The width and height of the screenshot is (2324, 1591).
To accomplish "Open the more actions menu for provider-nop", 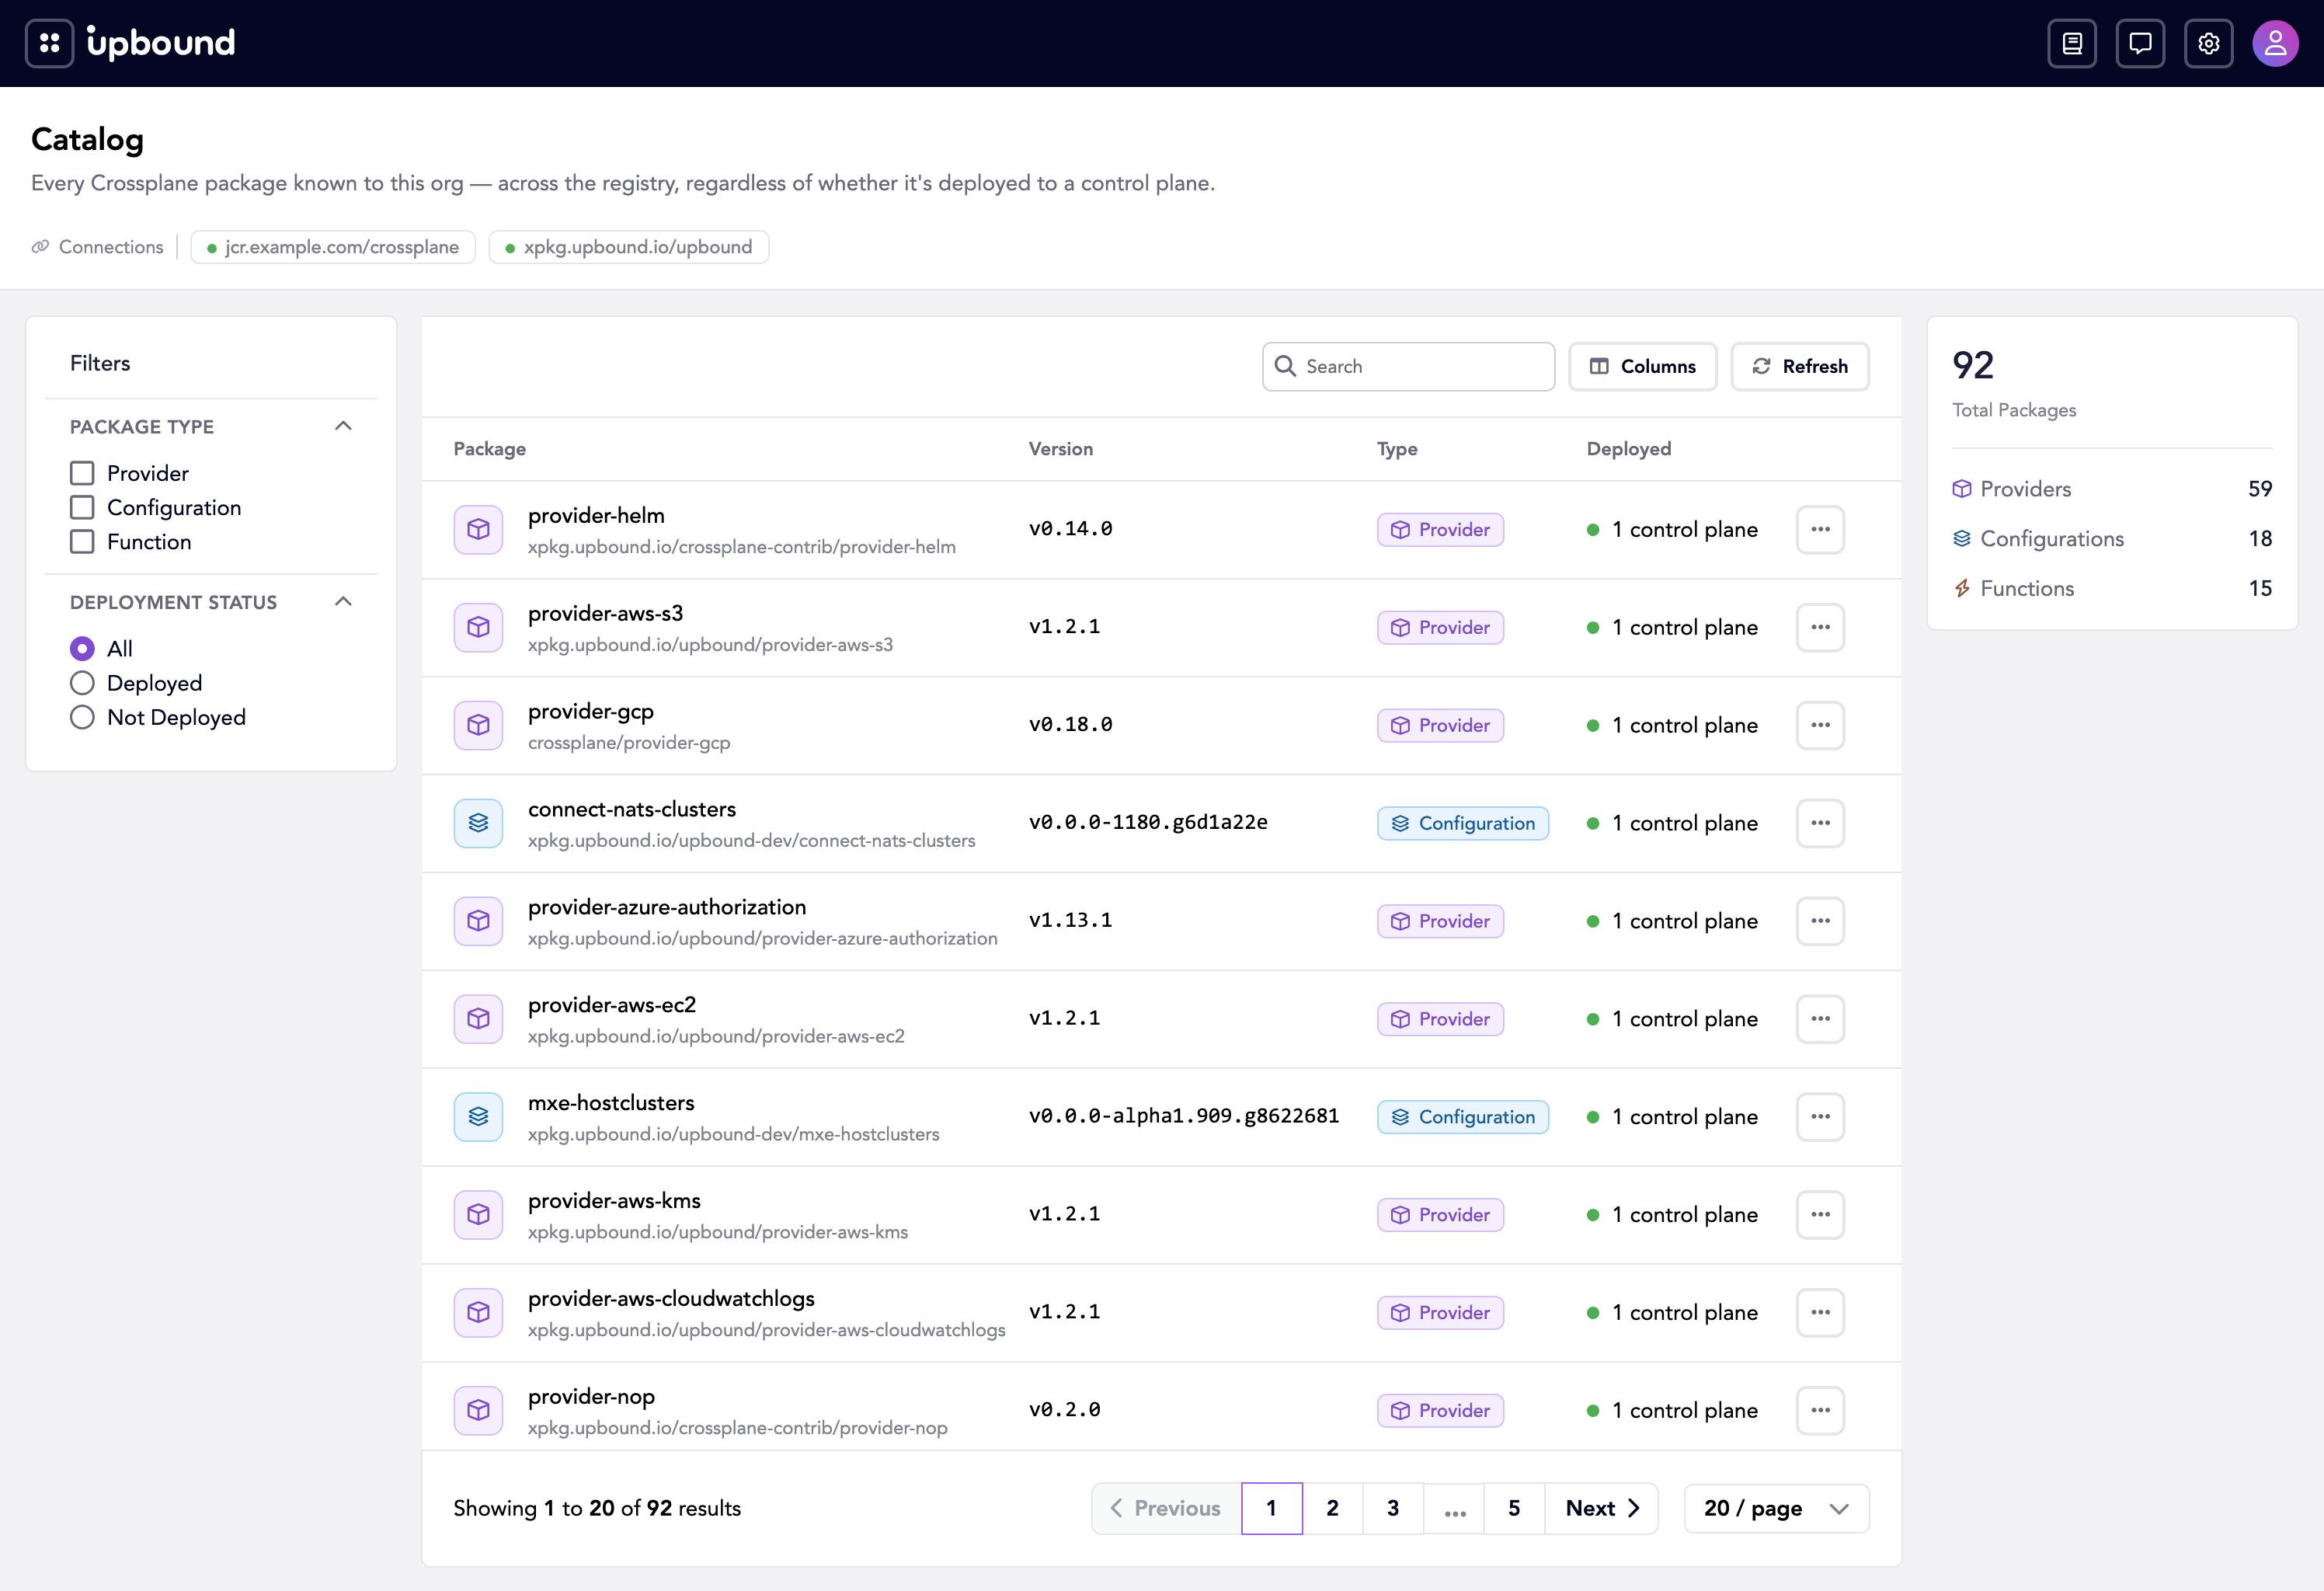I will point(1820,1411).
